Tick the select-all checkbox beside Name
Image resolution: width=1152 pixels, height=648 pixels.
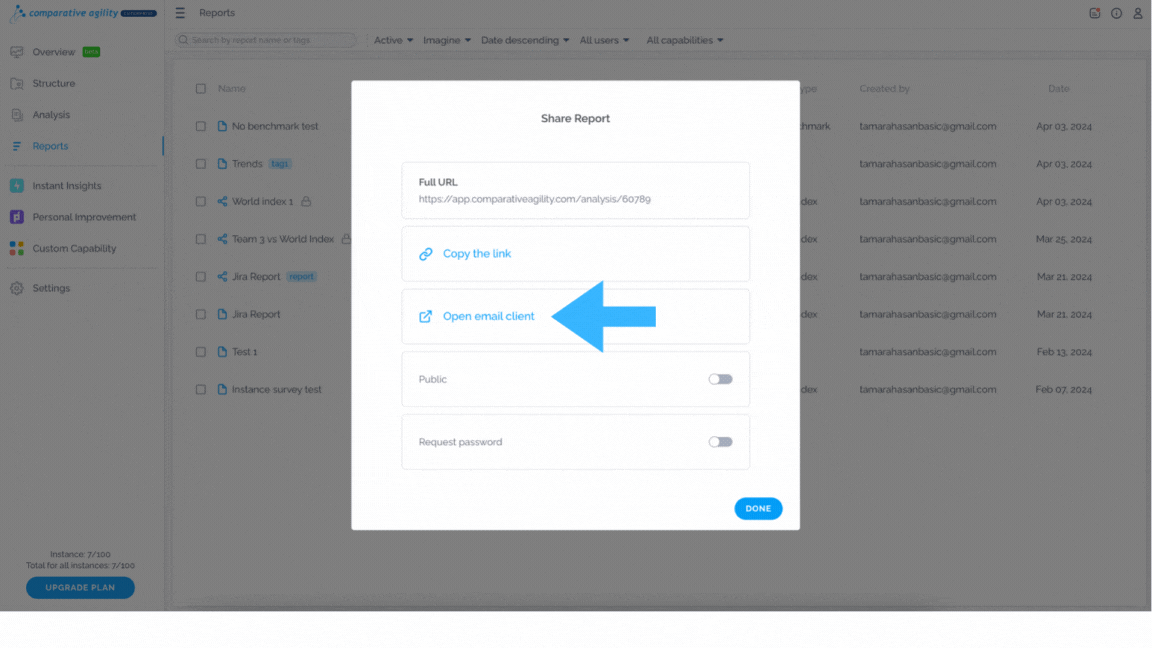tap(201, 89)
